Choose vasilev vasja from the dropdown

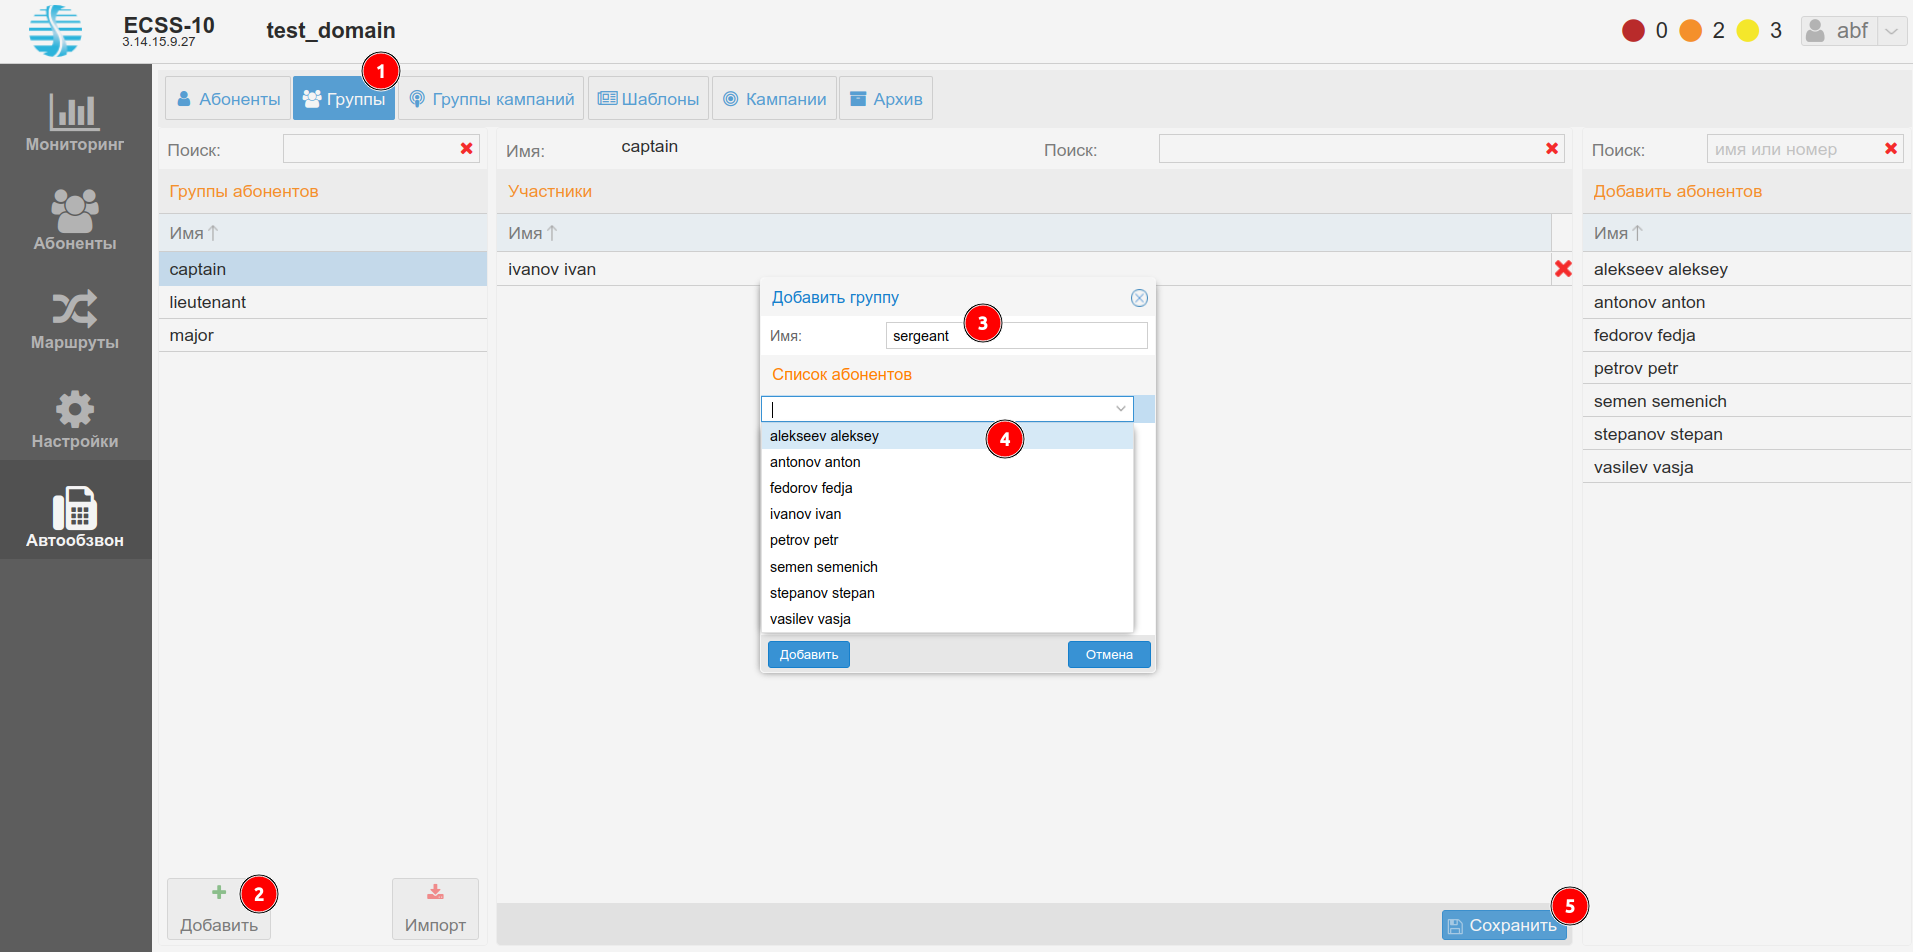coord(947,619)
